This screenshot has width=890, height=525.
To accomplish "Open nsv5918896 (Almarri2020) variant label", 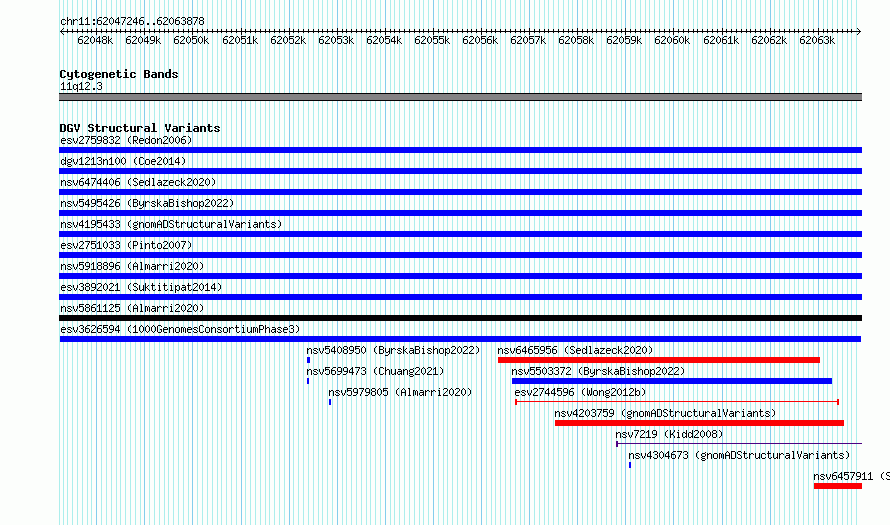I will click(x=132, y=266).
